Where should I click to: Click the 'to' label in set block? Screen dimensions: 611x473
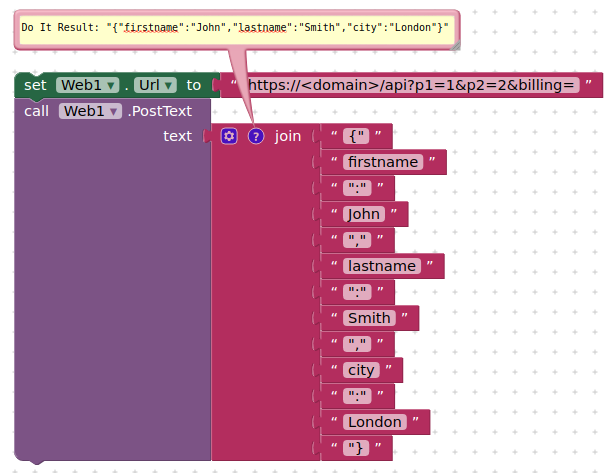pos(194,85)
